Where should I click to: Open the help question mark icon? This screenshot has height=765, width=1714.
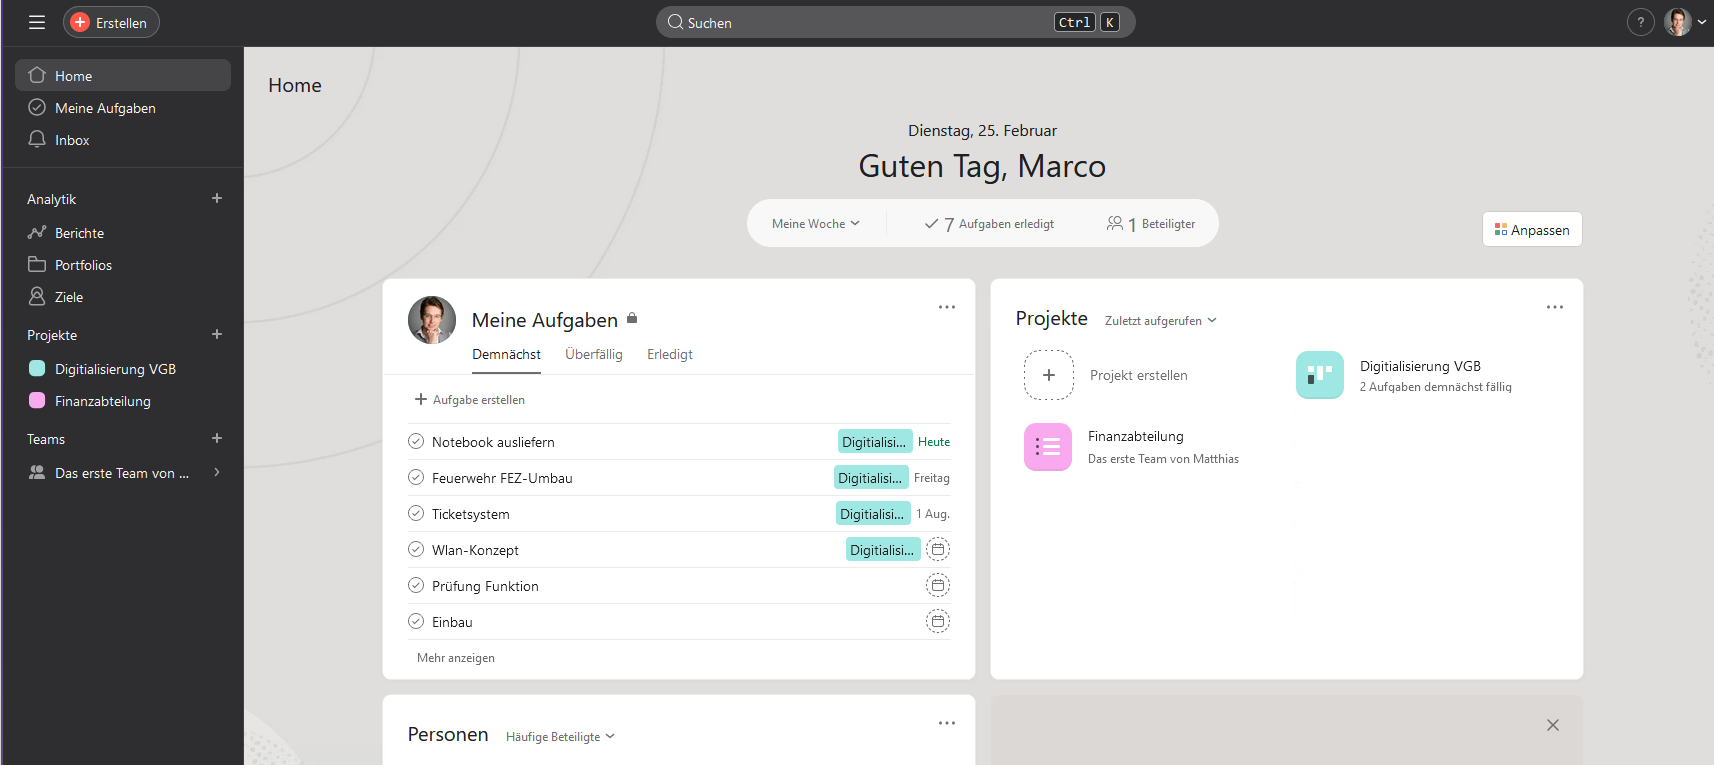[1640, 22]
